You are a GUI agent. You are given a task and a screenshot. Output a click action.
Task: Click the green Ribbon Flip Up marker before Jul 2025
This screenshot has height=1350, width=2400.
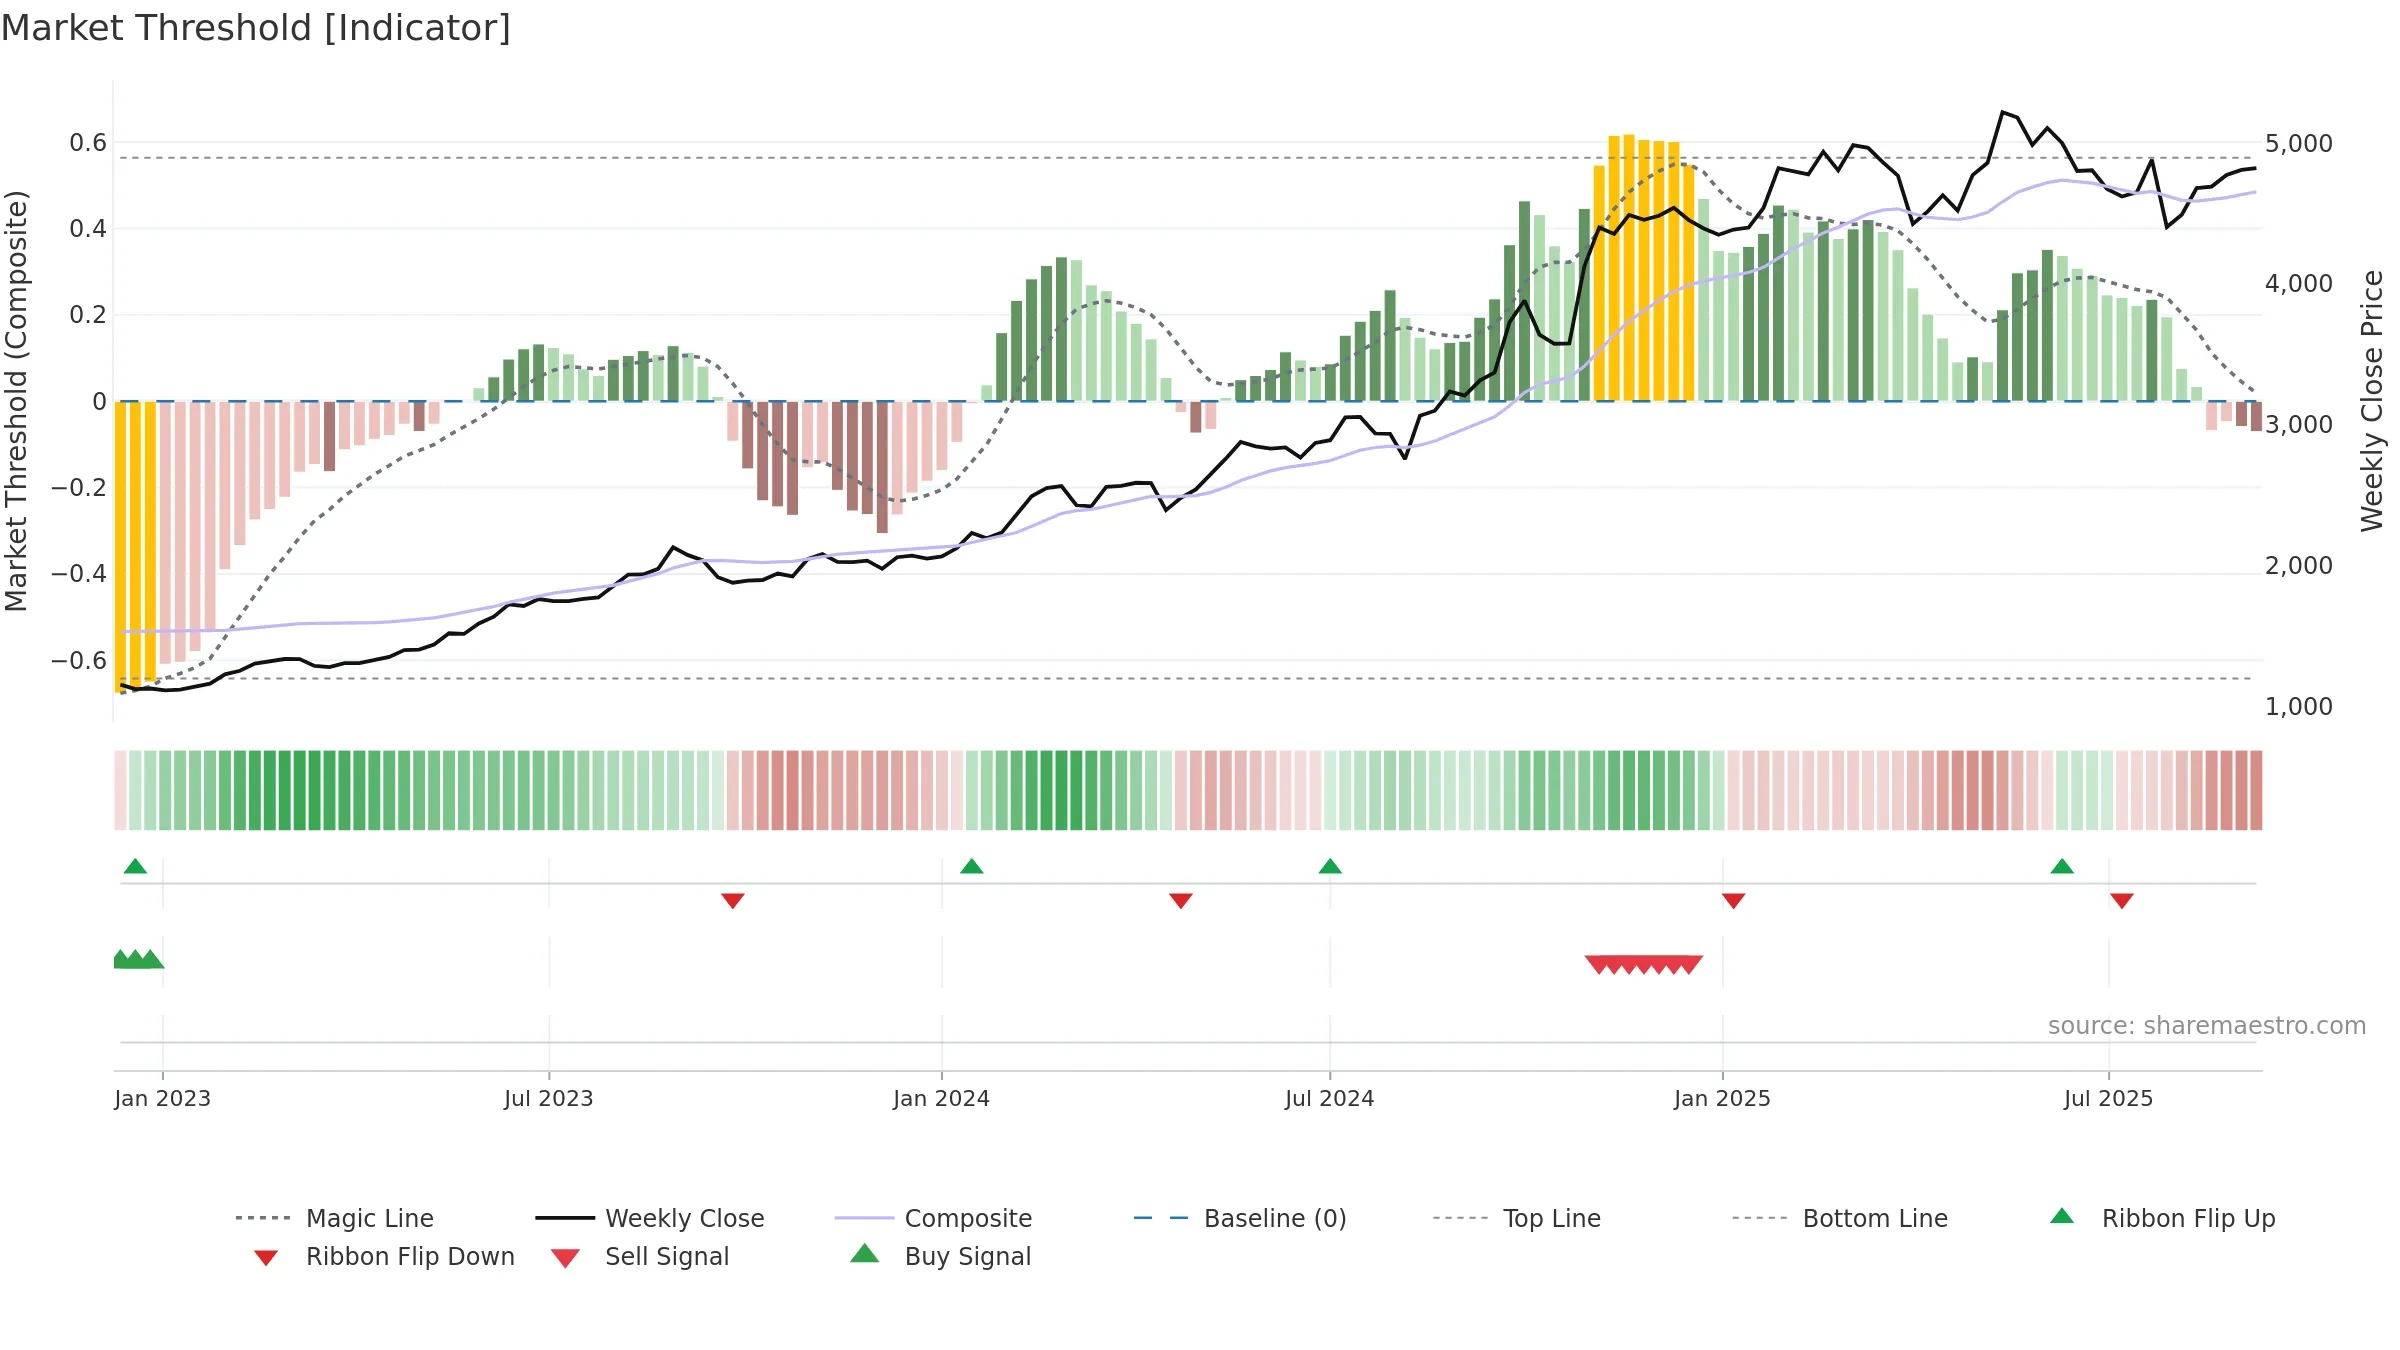click(2062, 866)
